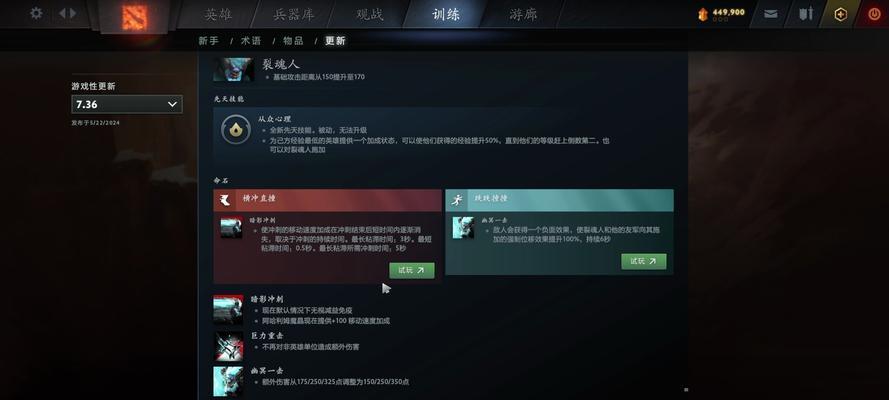Click the 裂魂人 hero portrait
The height and width of the screenshot is (400, 889).
click(x=234, y=69)
